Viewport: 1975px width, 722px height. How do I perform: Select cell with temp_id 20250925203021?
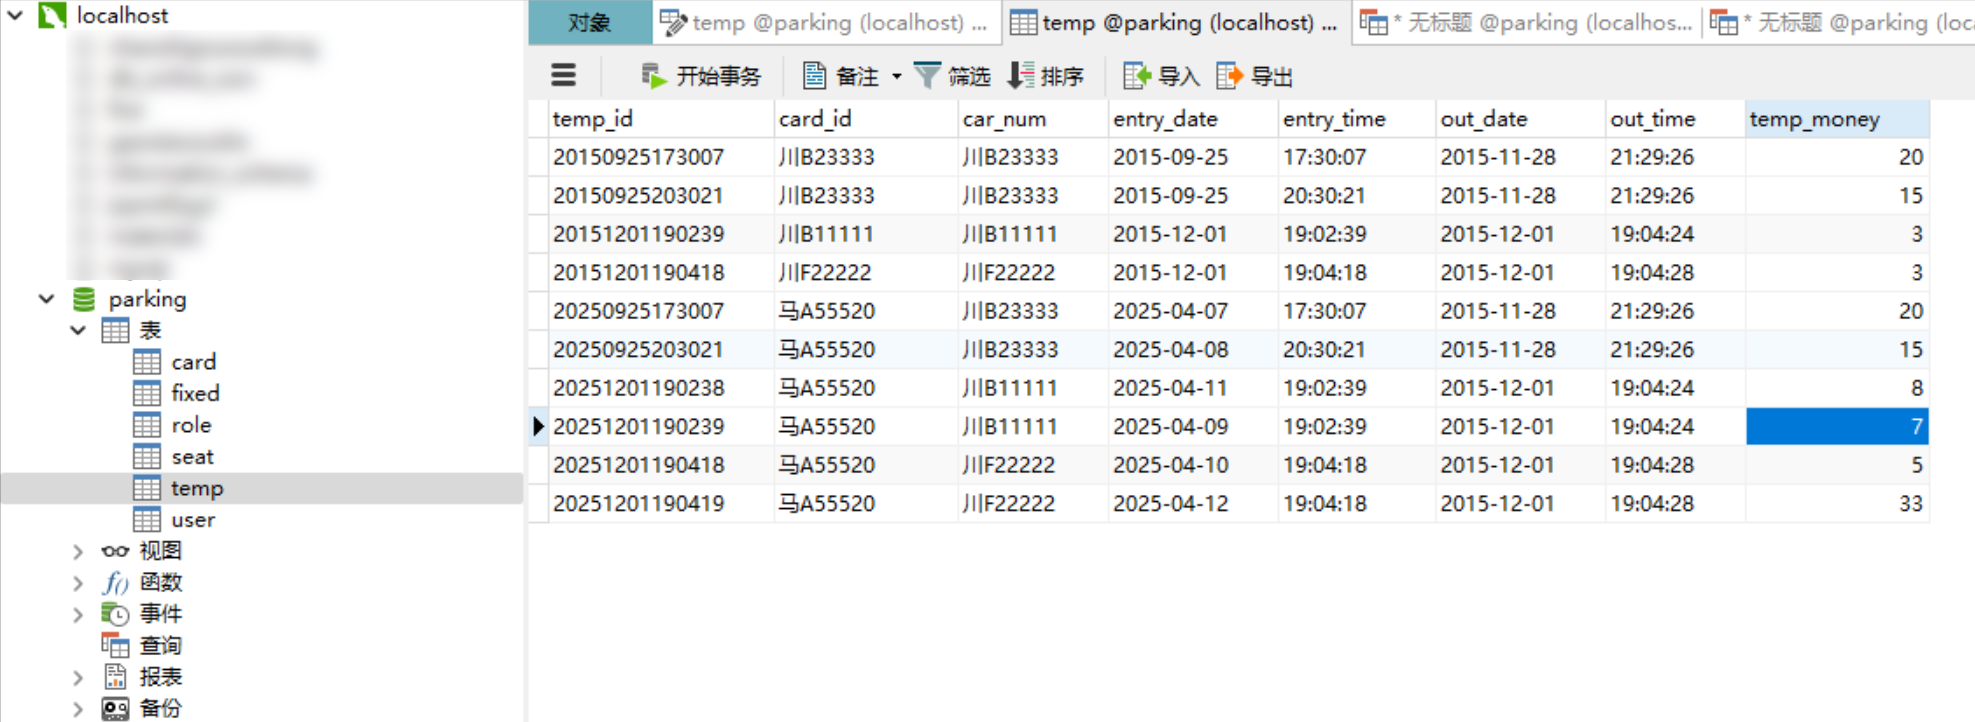click(x=661, y=349)
